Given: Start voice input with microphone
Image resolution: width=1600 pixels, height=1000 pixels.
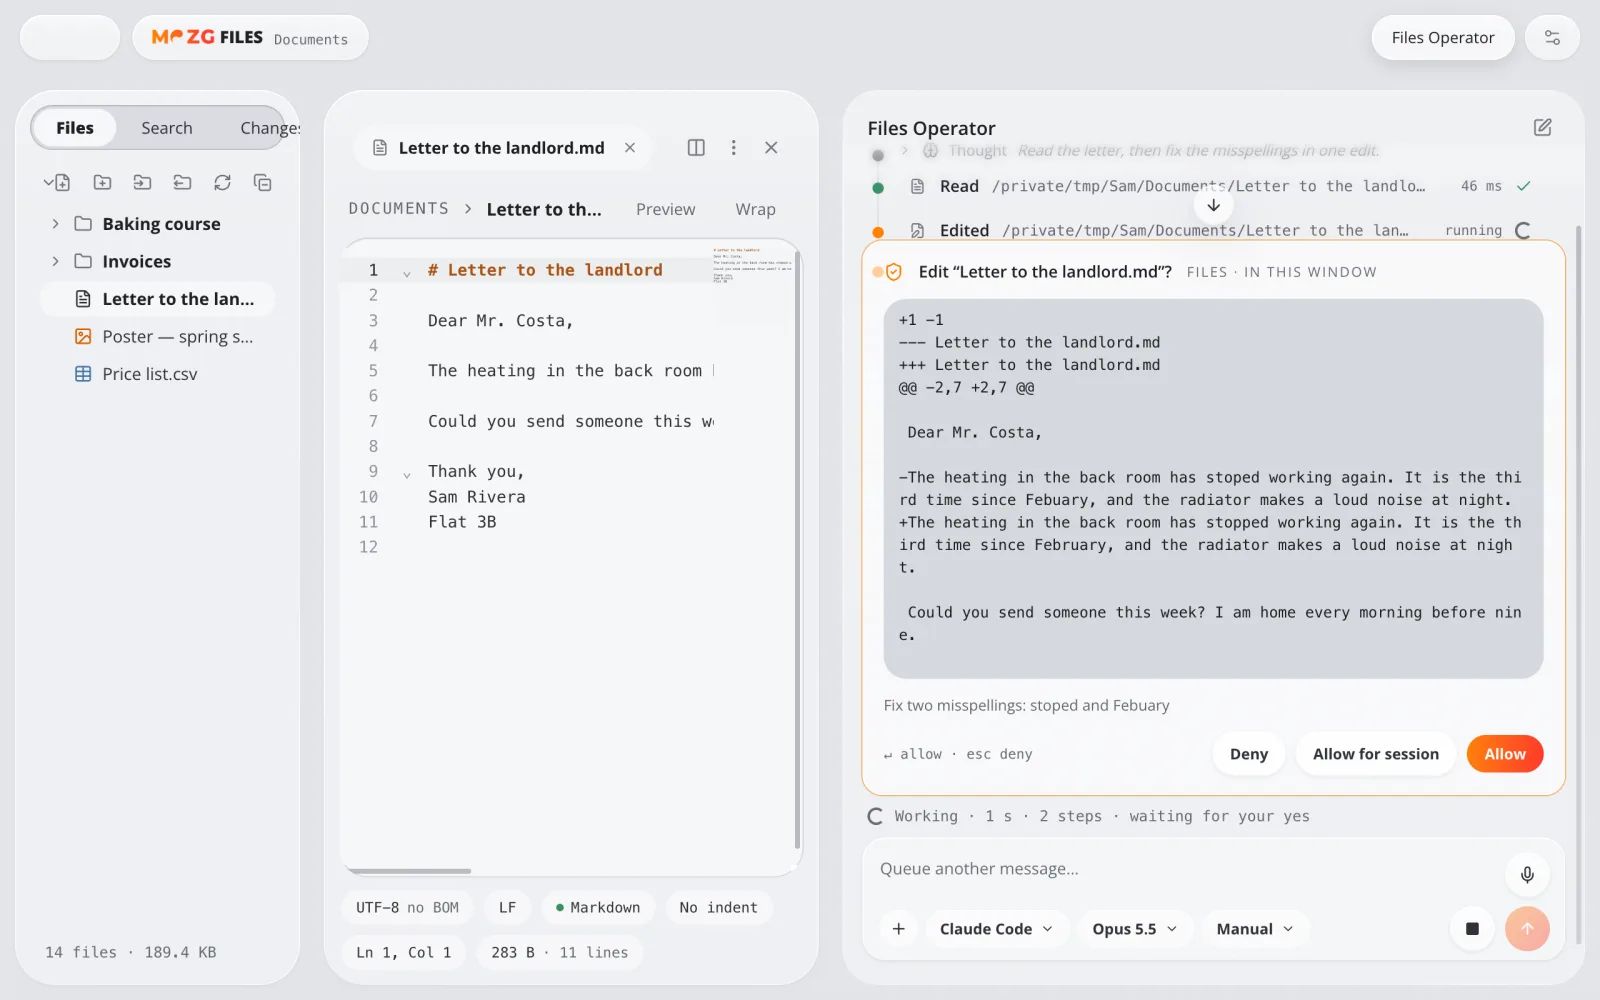Looking at the screenshot, I should 1527,875.
